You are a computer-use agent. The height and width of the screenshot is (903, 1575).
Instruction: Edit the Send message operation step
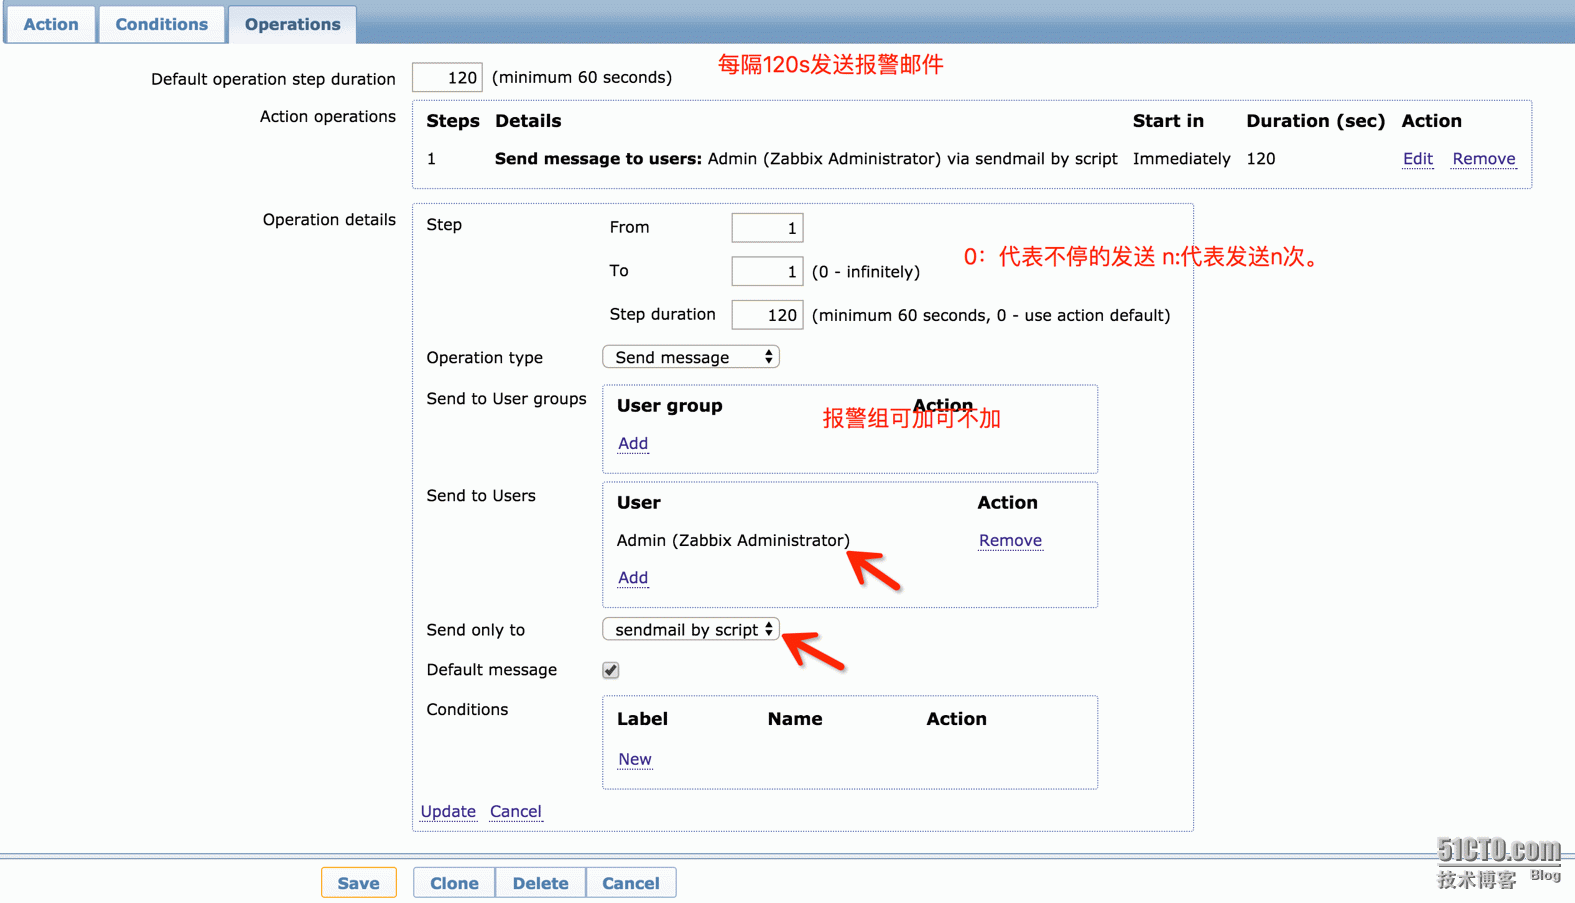[x=1417, y=159]
